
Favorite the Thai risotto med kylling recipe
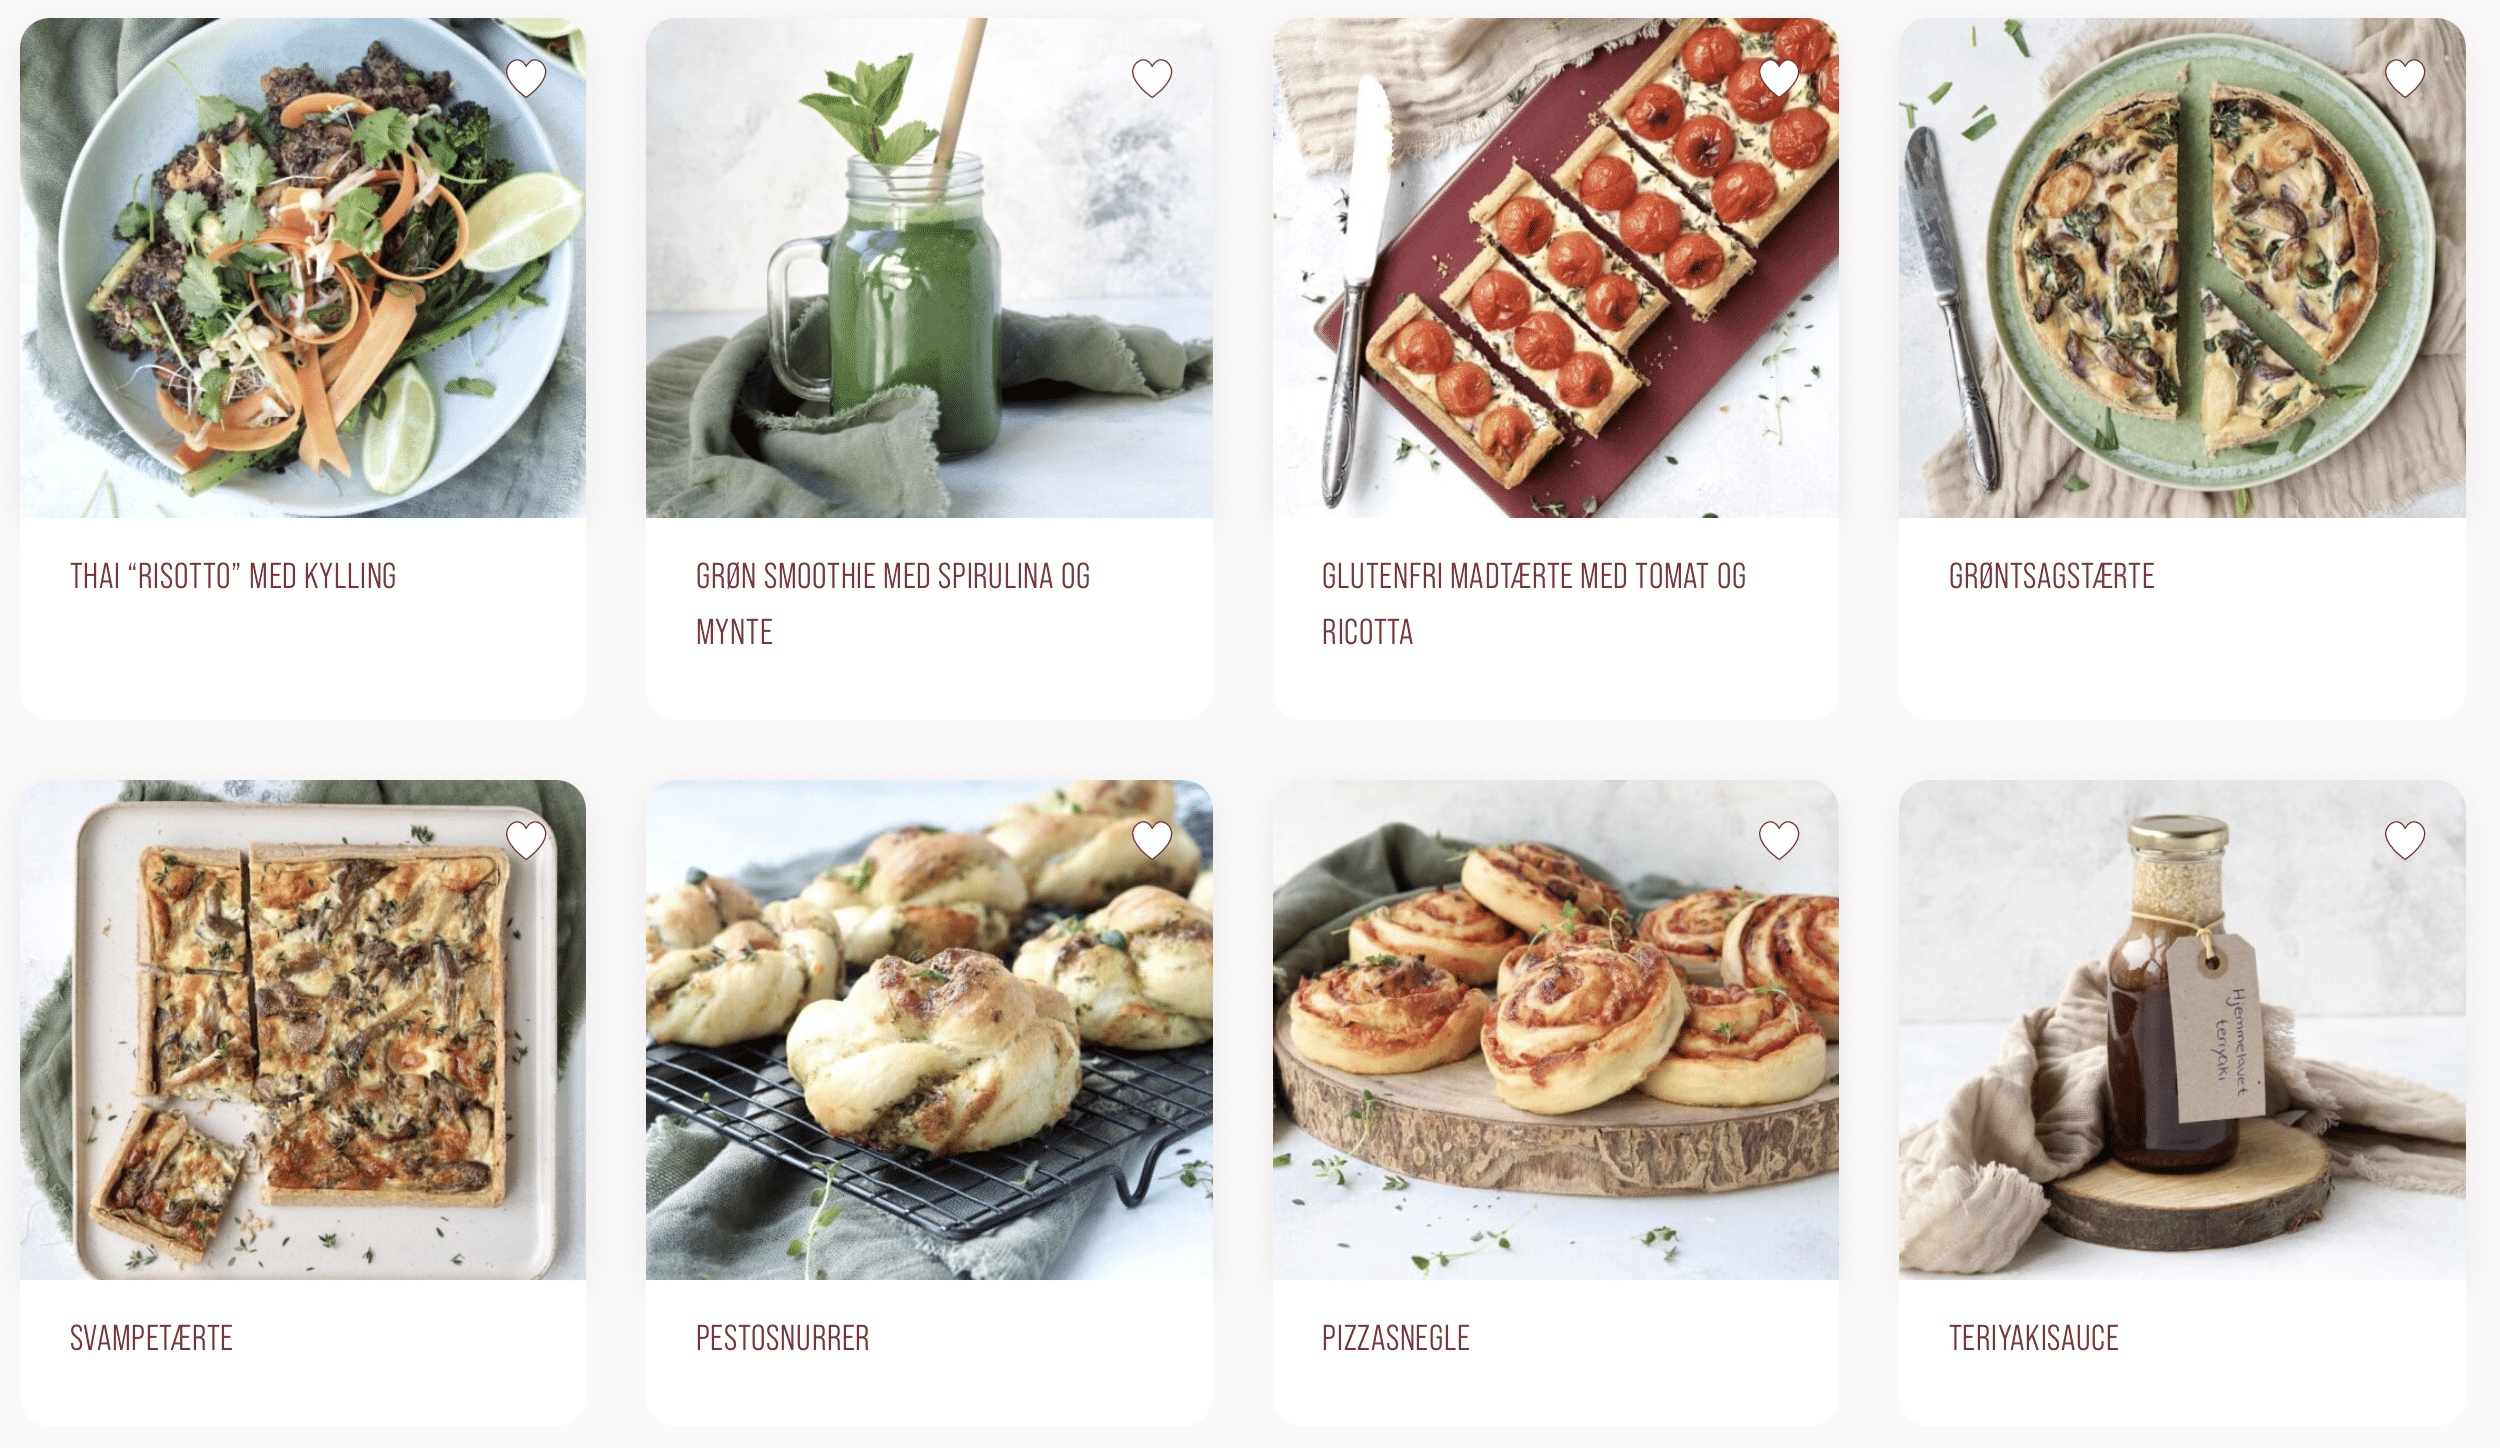pos(526,78)
